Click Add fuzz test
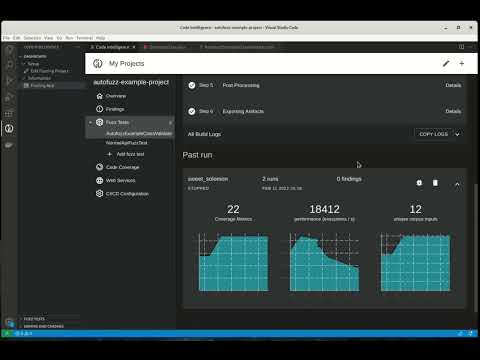The height and width of the screenshot is (360, 480). (x=130, y=154)
